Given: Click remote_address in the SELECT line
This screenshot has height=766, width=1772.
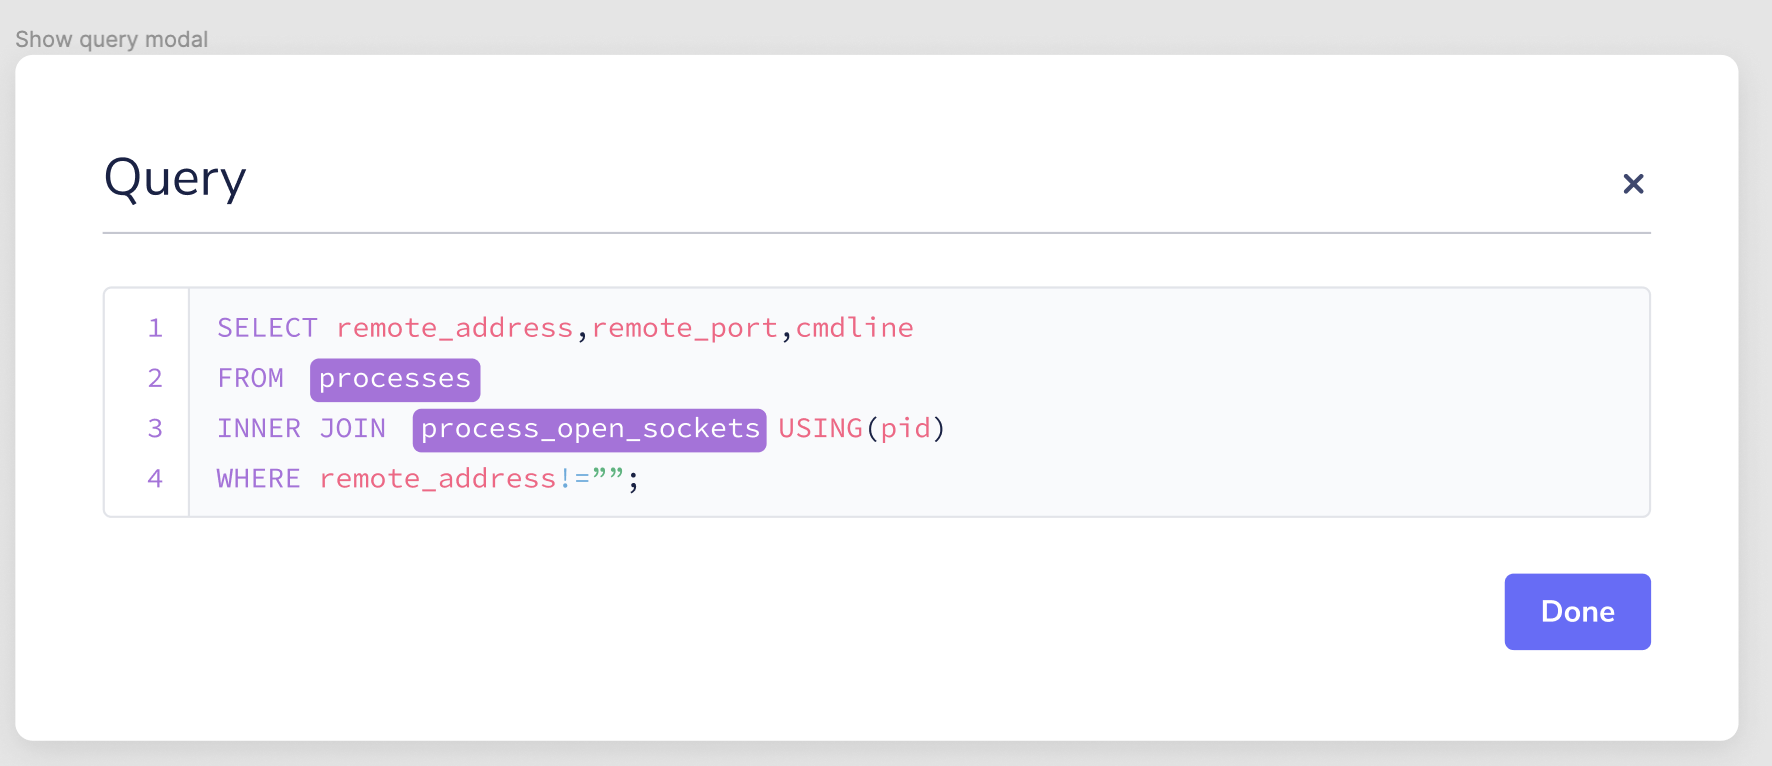Looking at the screenshot, I should coord(455,328).
